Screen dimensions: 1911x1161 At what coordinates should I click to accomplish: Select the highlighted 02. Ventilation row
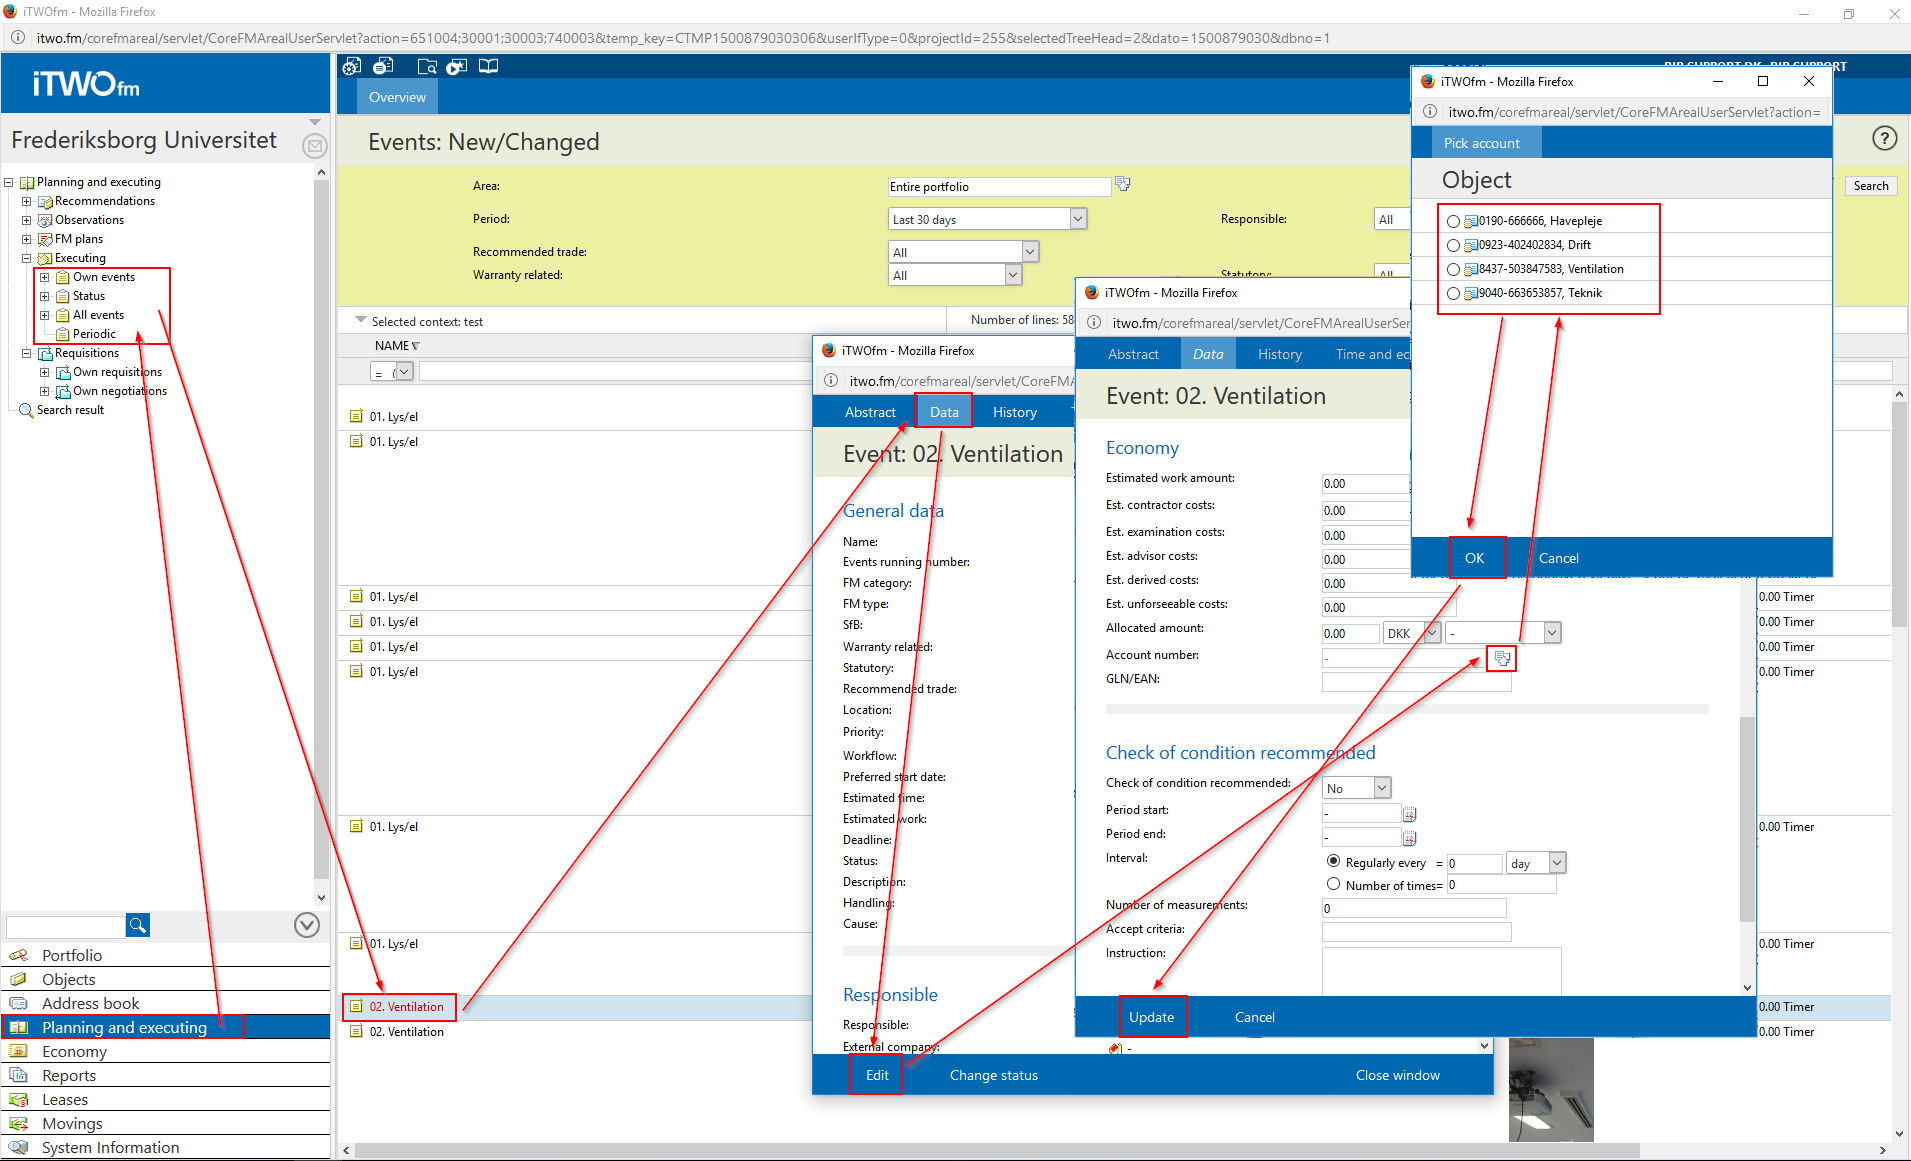[406, 1007]
